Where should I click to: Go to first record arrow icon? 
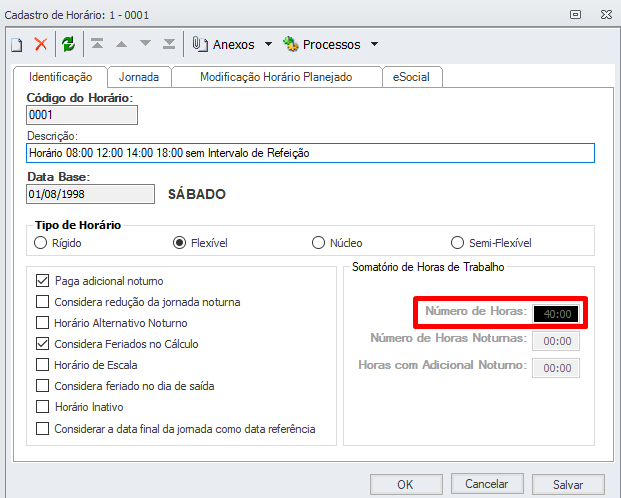tap(97, 44)
